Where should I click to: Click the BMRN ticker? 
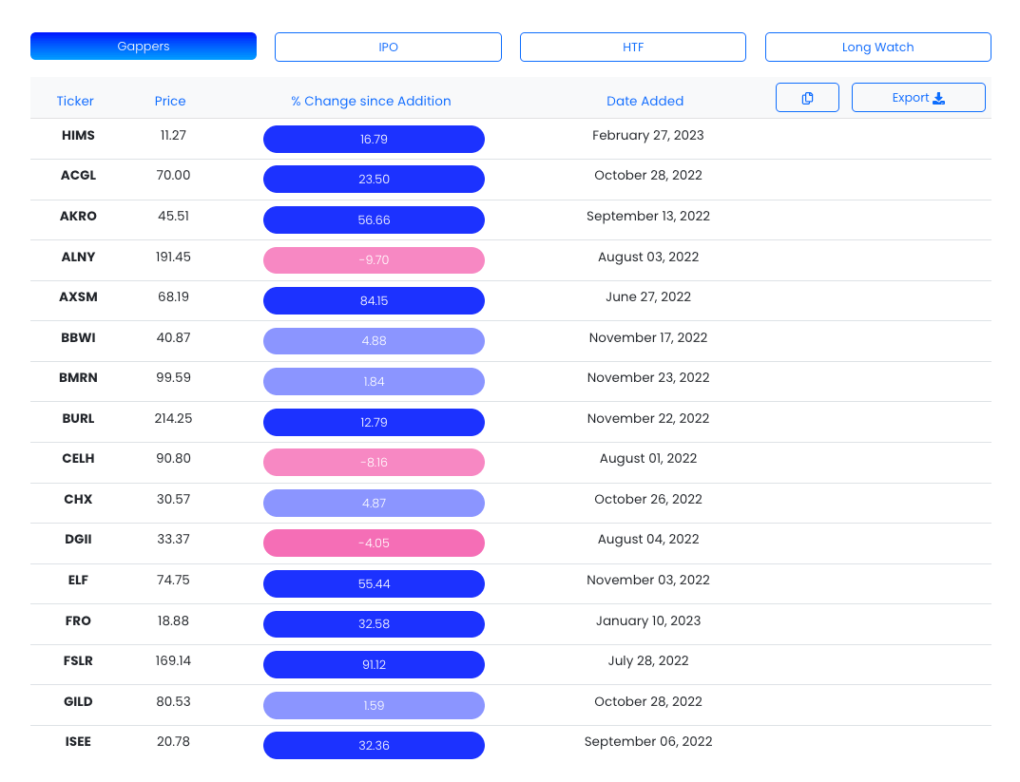coord(78,377)
